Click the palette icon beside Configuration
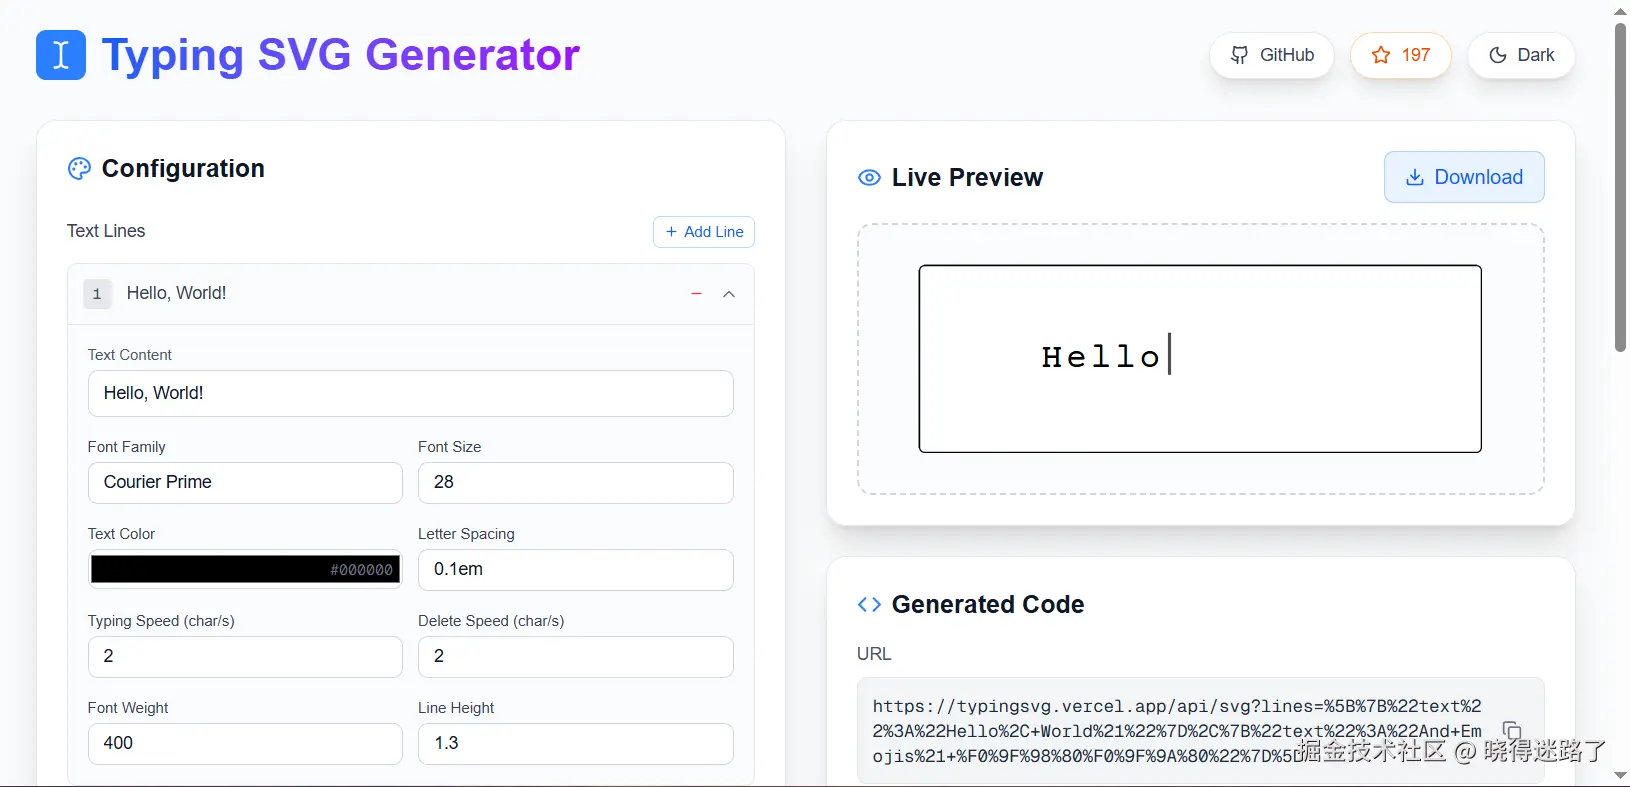 (79, 169)
